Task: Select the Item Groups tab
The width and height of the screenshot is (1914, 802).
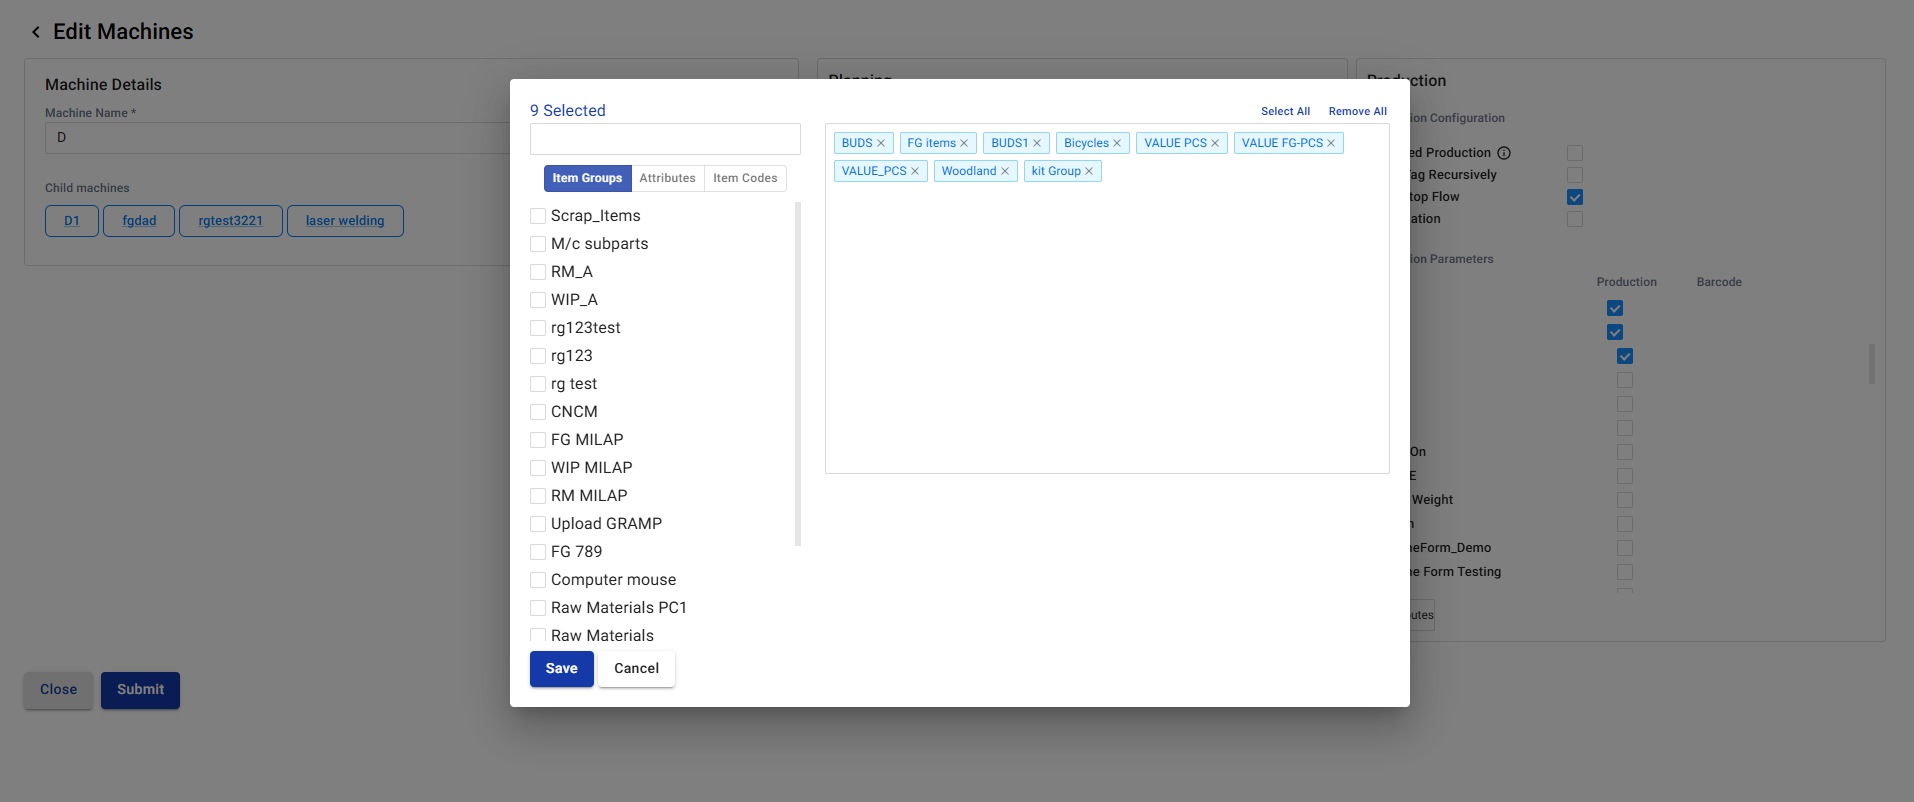Action: (587, 178)
